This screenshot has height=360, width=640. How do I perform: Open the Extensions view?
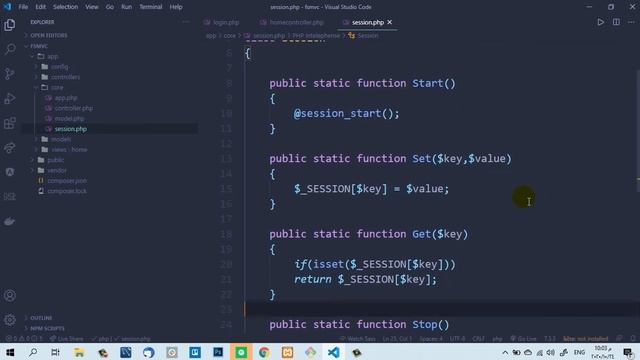(x=10, y=123)
